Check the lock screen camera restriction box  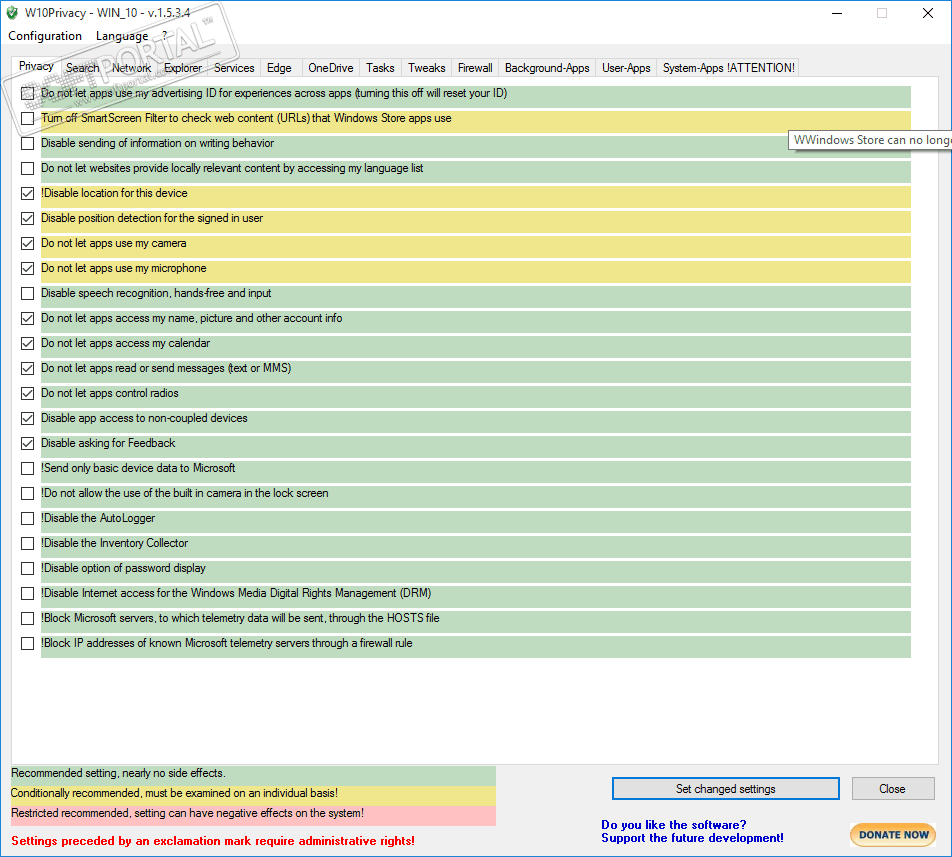click(x=27, y=493)
